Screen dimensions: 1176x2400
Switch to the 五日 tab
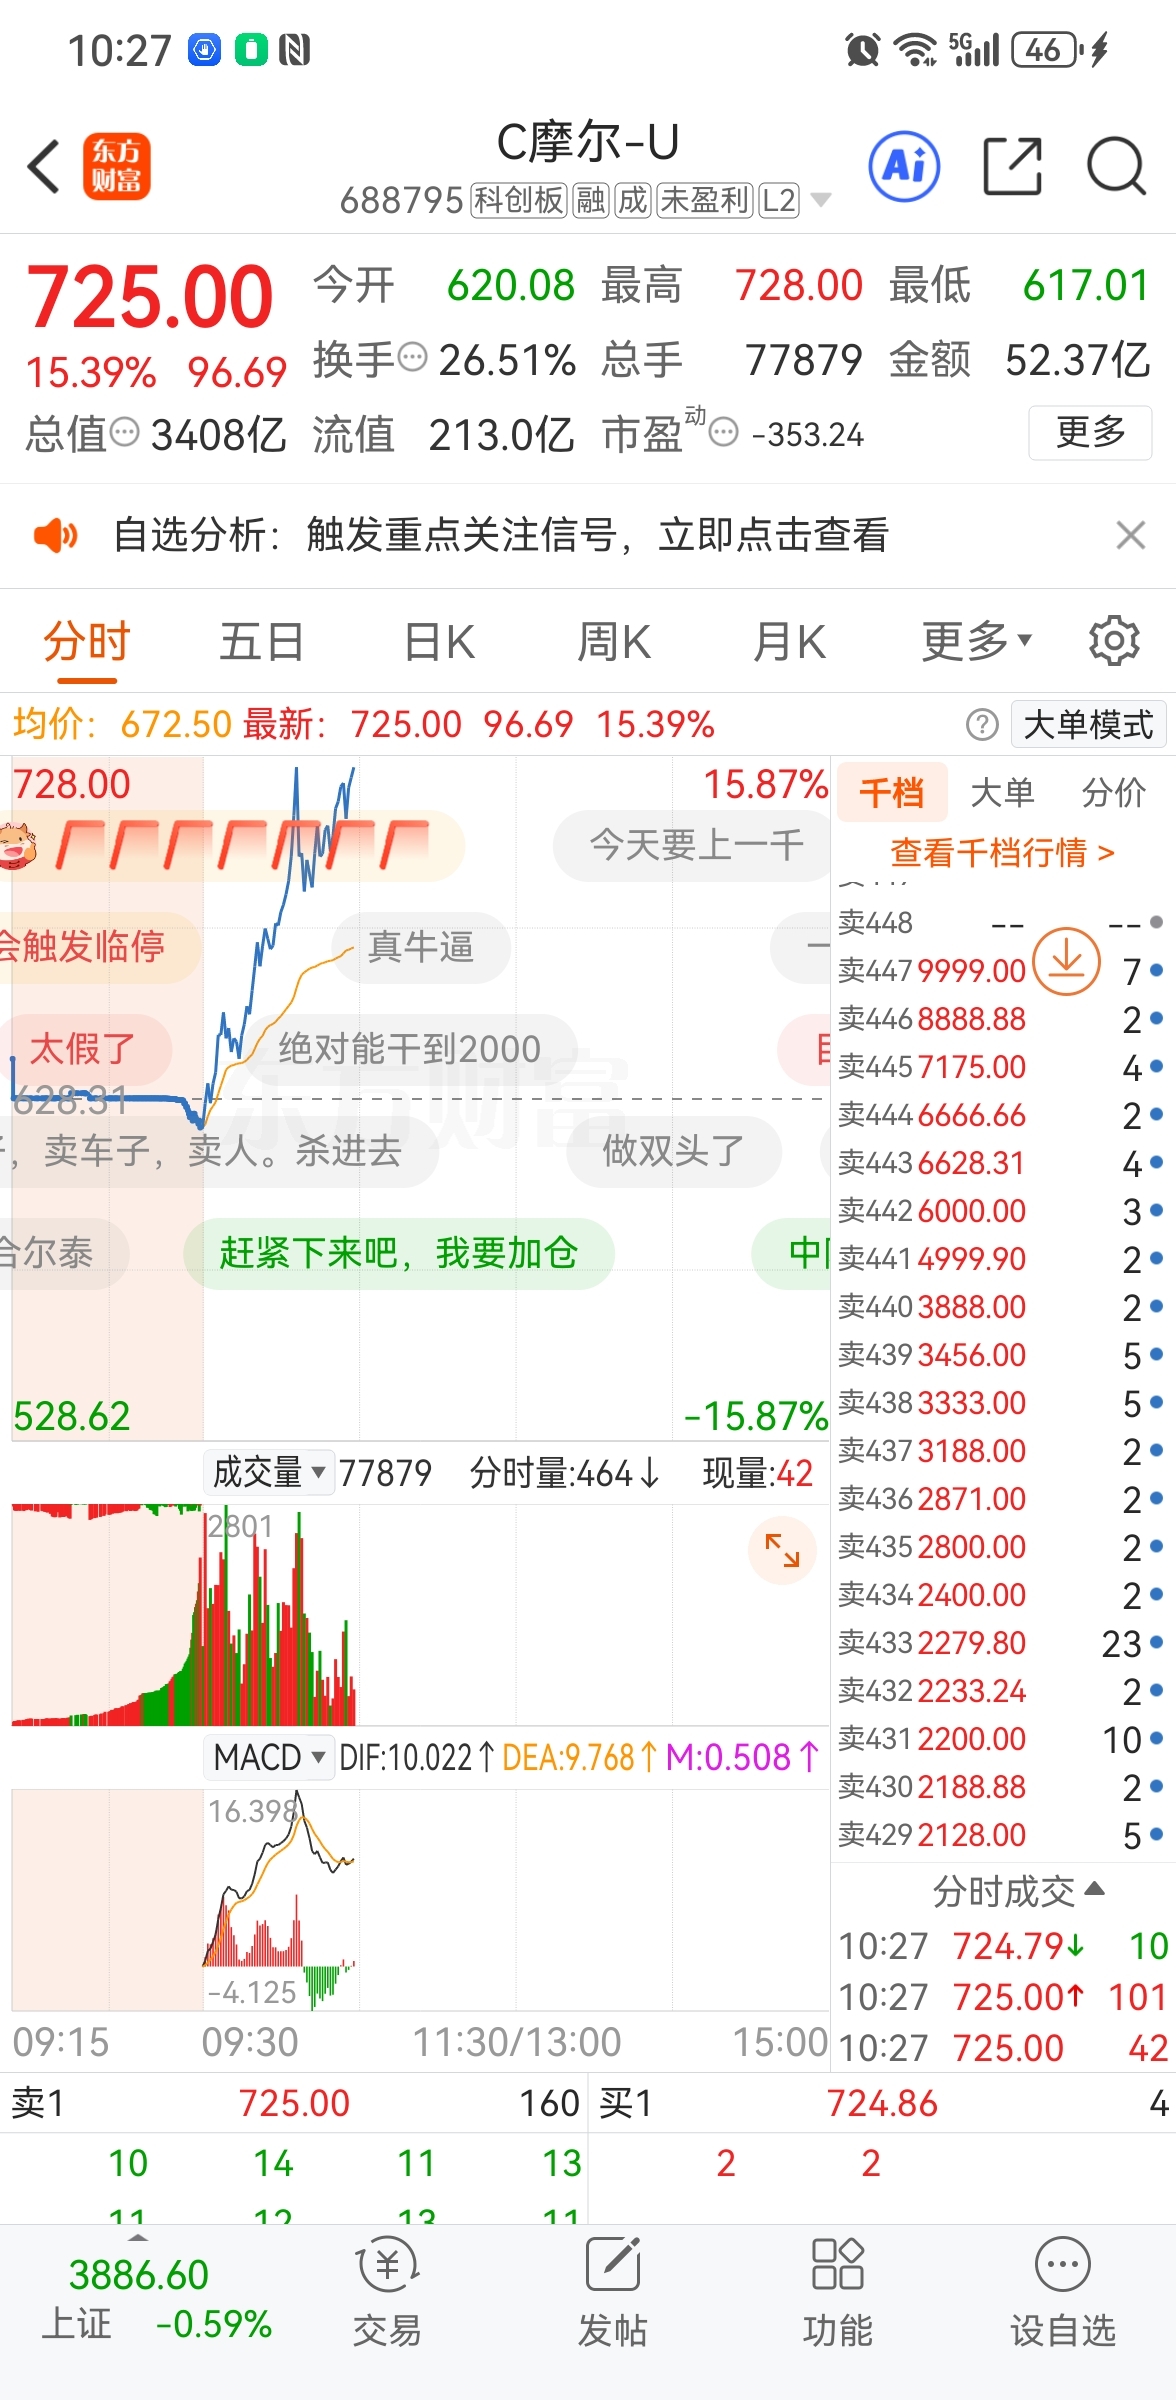point(262,641)
